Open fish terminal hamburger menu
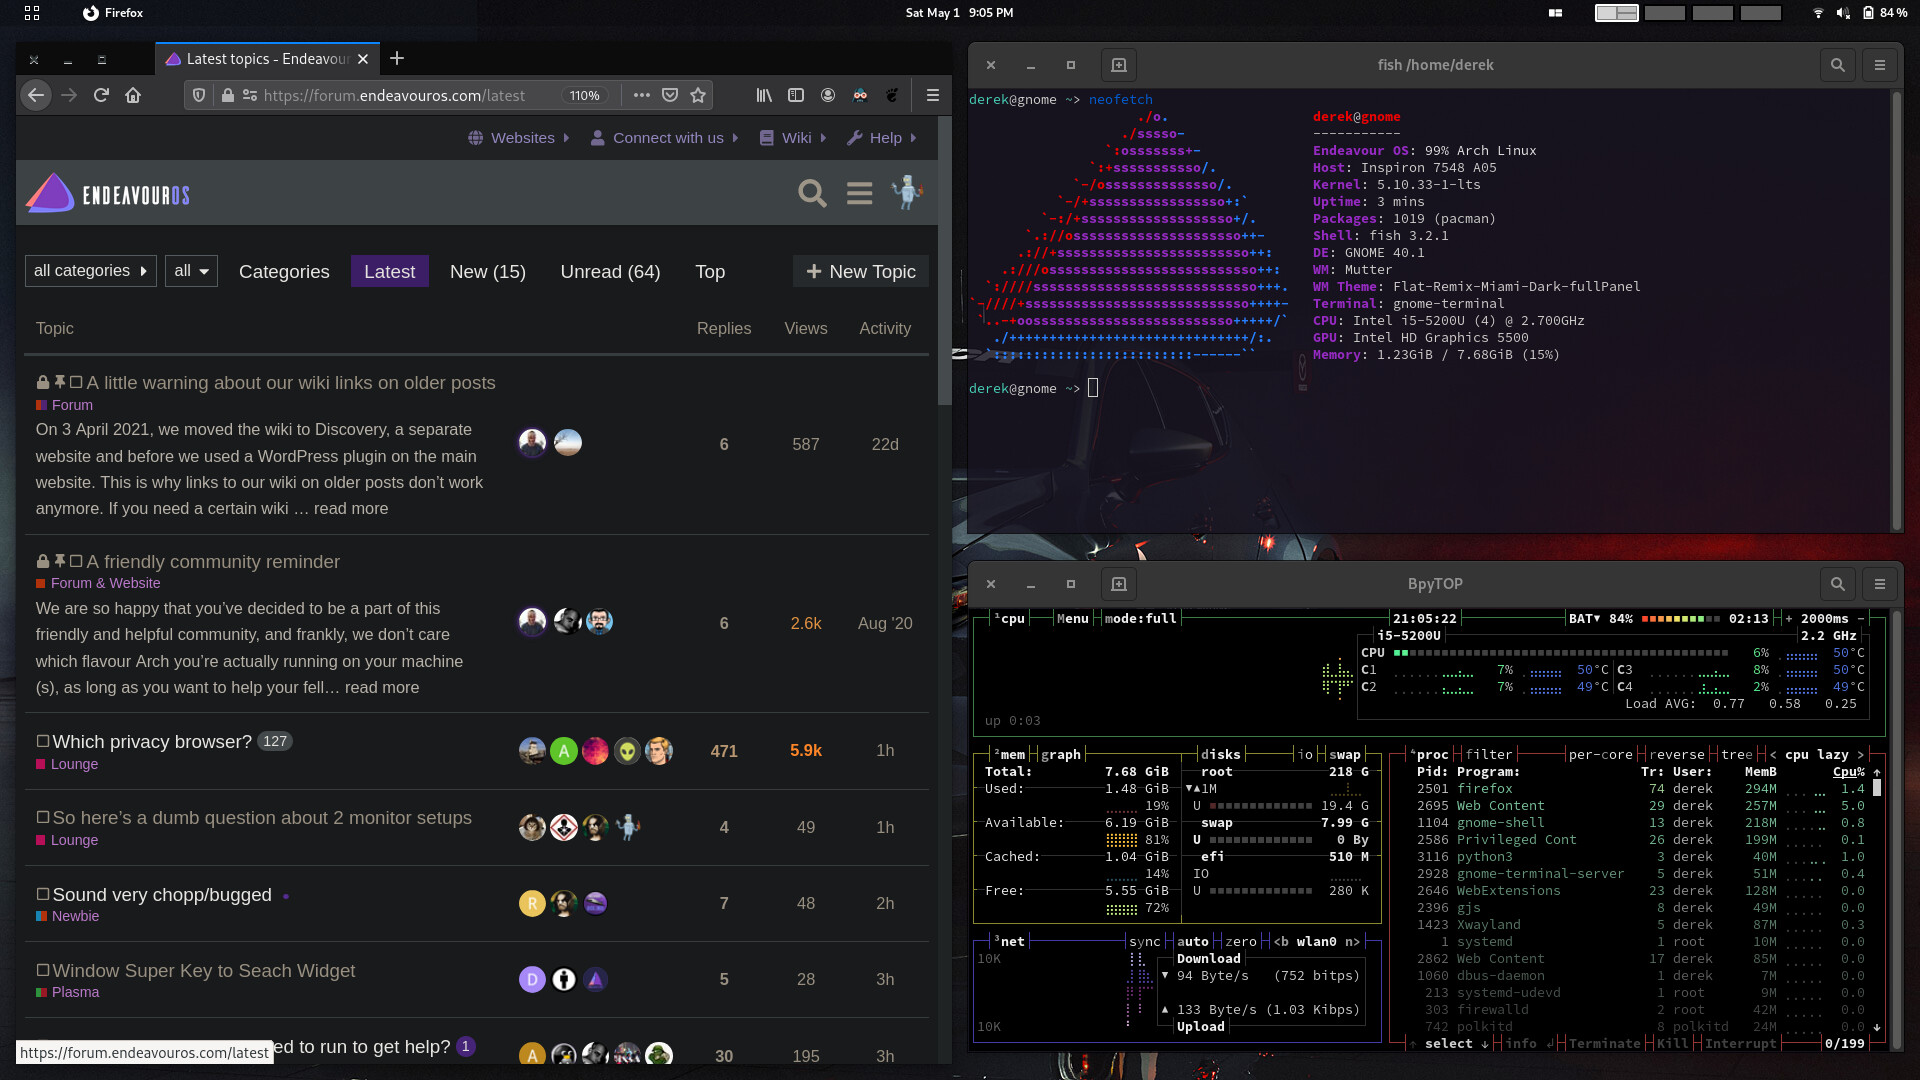The image size is (1920, 1080). point(1880,65)
